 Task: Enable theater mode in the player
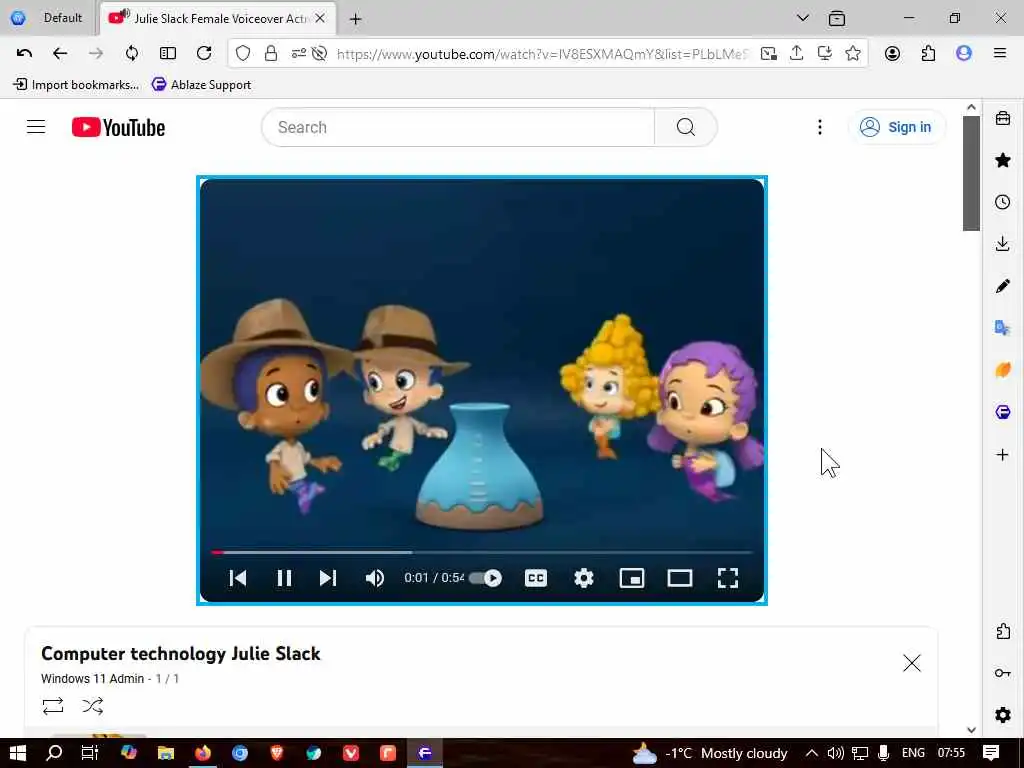click(x=680, y=578)
